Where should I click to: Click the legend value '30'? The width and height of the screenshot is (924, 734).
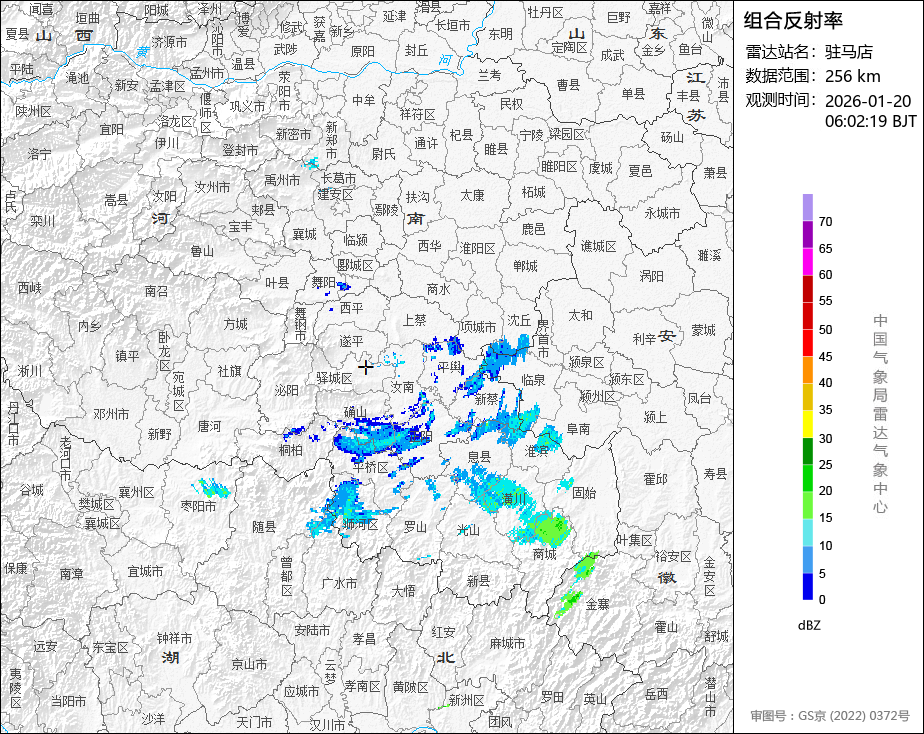826,438
